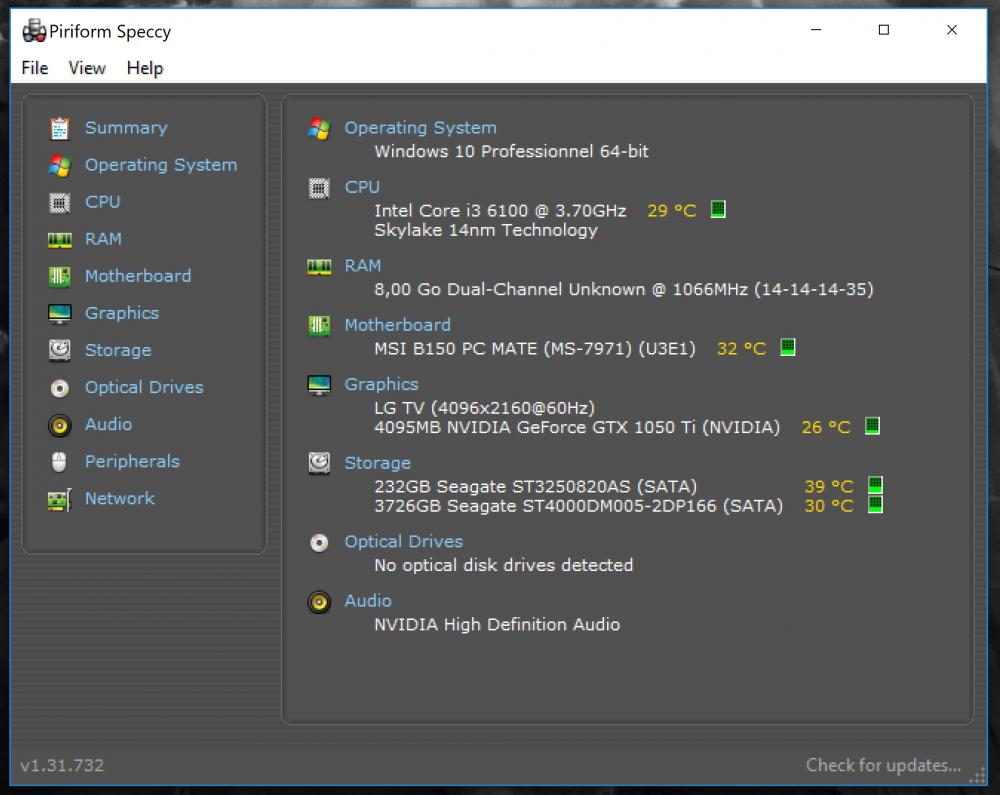Click the Optical Drives disc icon in sidebar
Image resolution: width=1000 pixels, height=795 pixels.
point(60,388)
